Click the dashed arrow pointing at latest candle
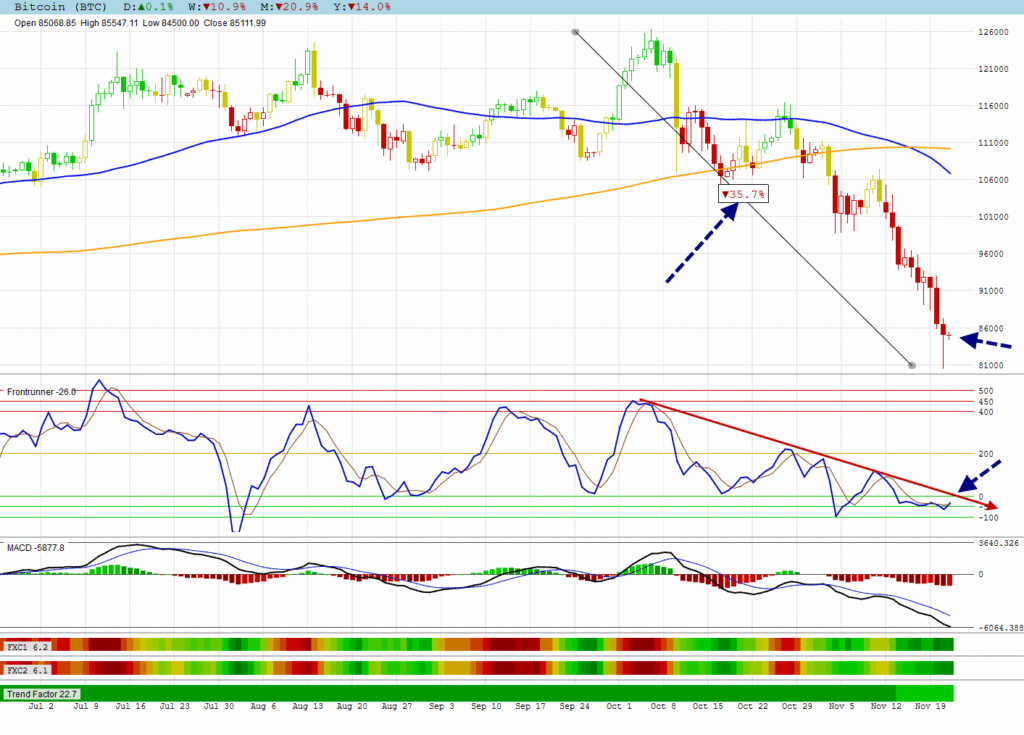This screenshot has height=735, width=1024. coord(985,342)
